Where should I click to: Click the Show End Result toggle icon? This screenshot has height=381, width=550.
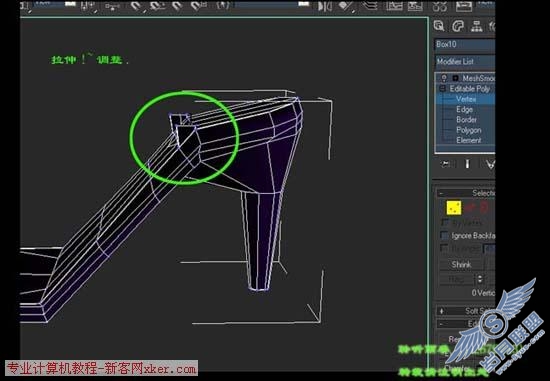tap(468, 164)
